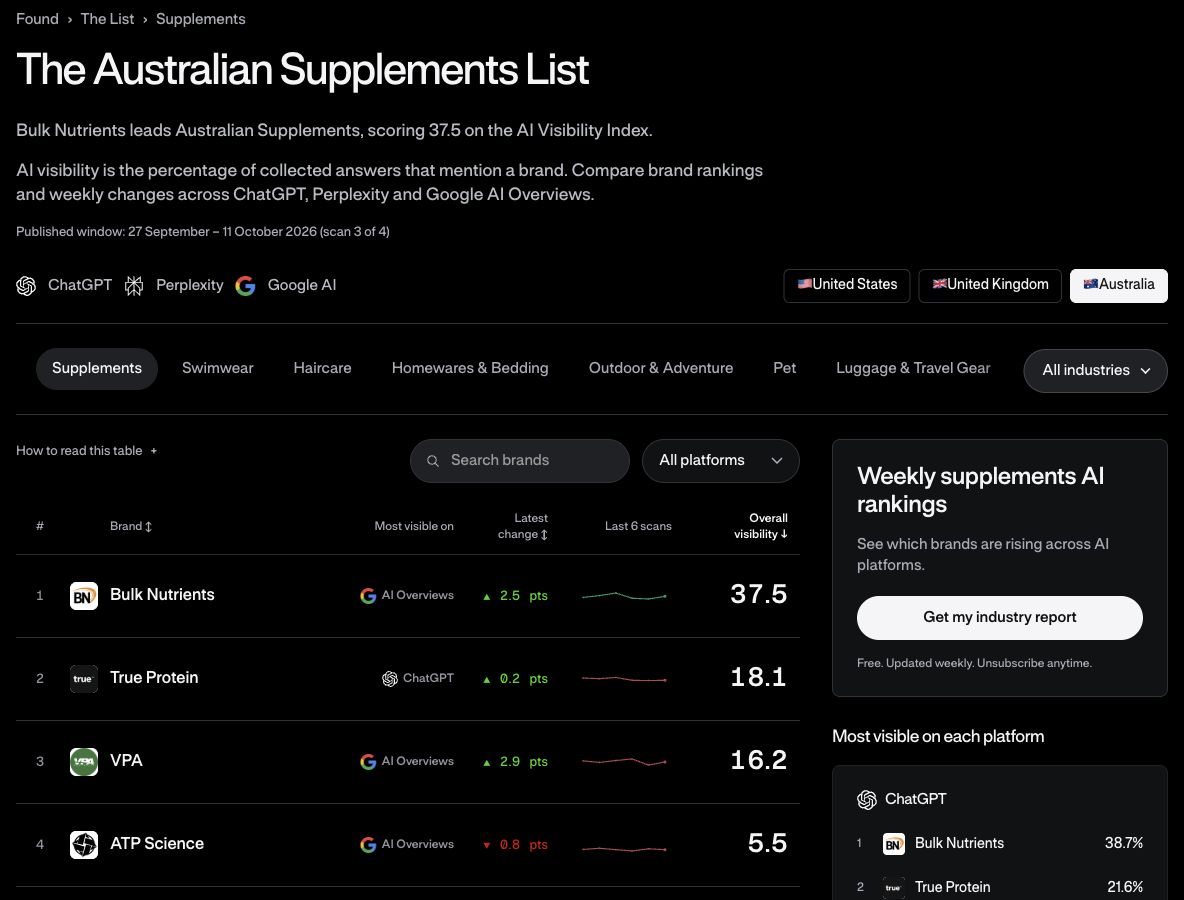The image size is (1184, 900).
Task: Click red down arrow in ATP Science row
Action: point(486,846)
